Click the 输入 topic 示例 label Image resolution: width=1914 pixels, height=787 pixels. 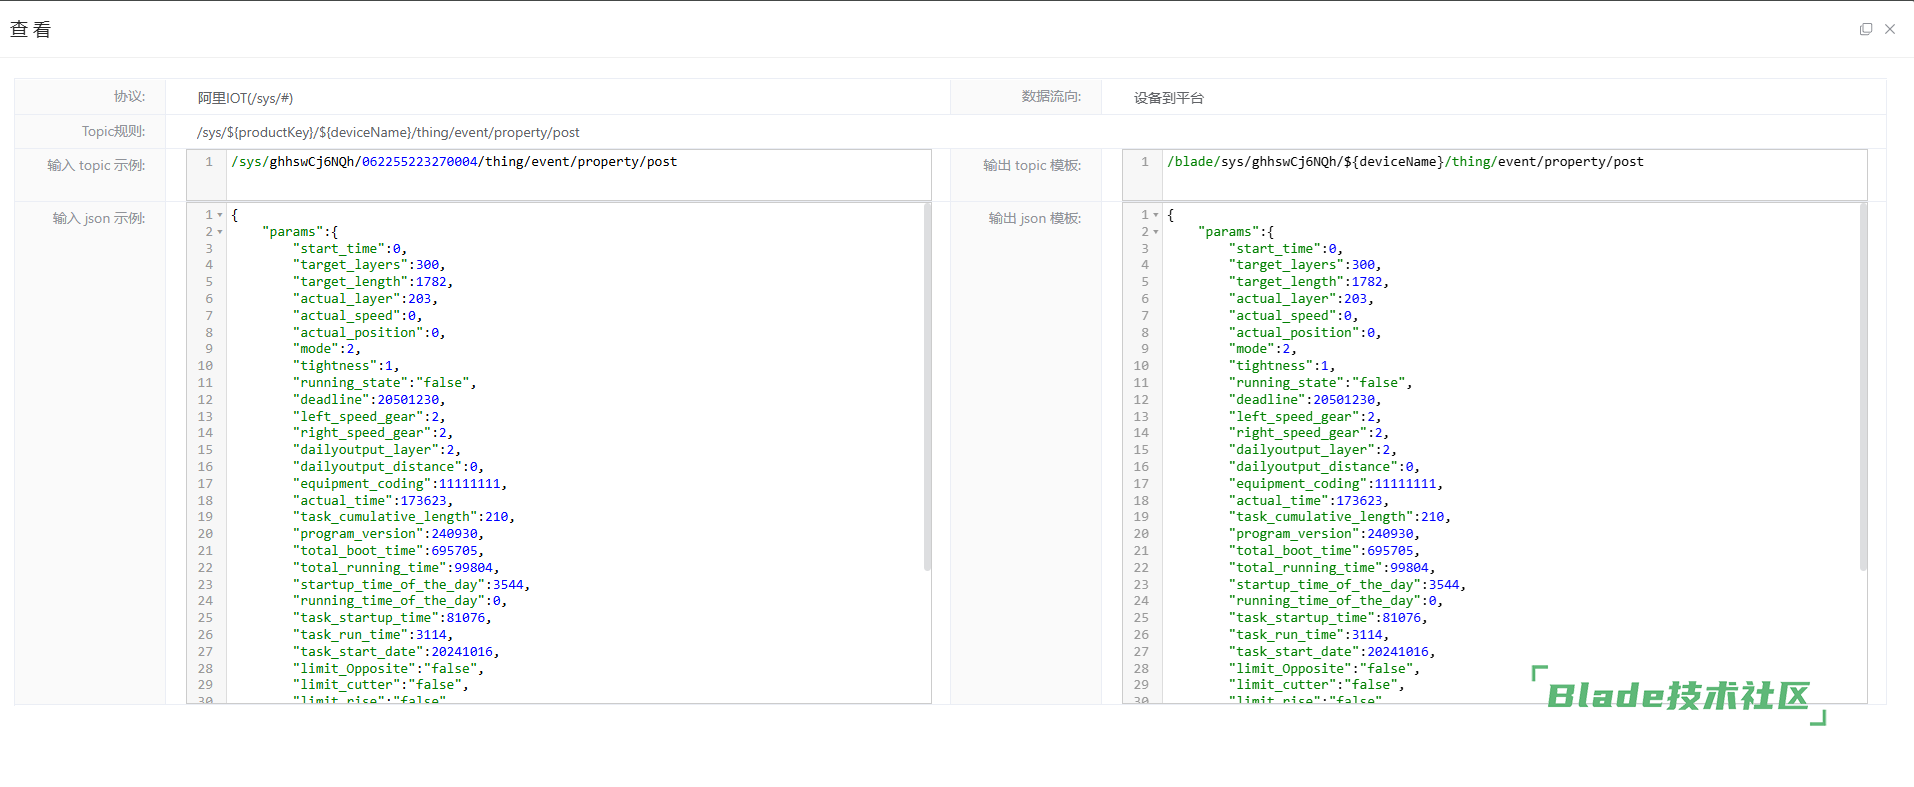[x=96, y=166]
